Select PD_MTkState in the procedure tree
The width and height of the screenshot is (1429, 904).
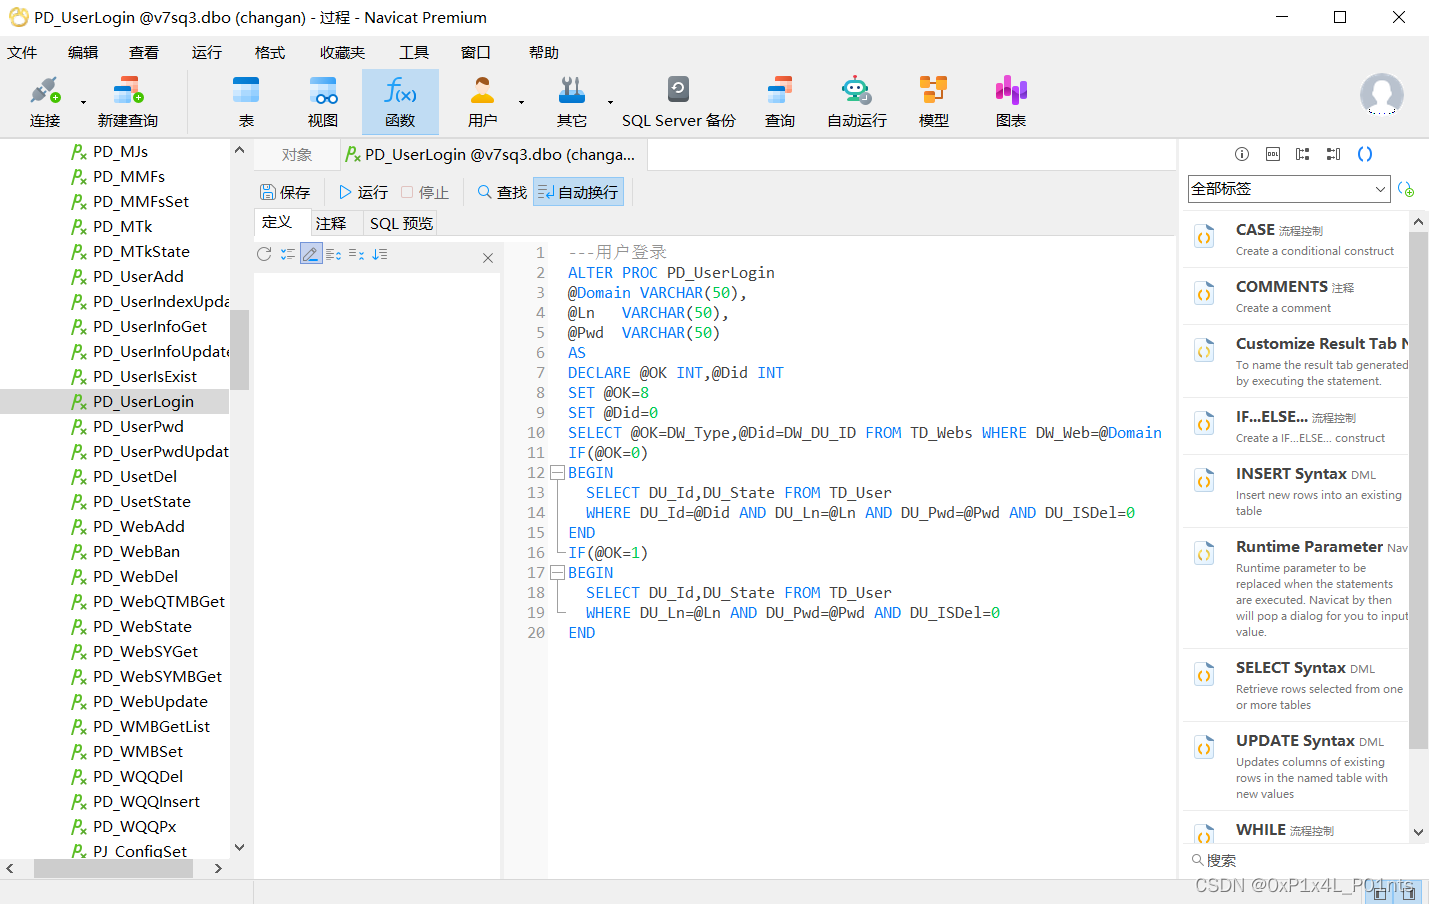140,251
